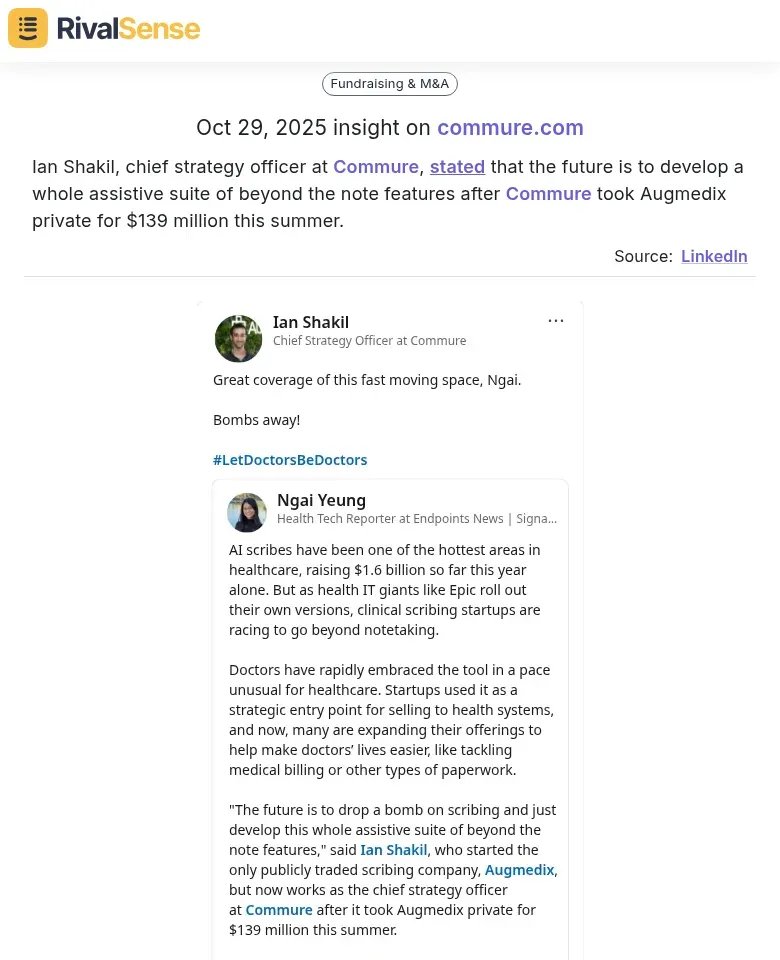Open the LinkedIn source link
780x960 pixels.
click(714, 256)
